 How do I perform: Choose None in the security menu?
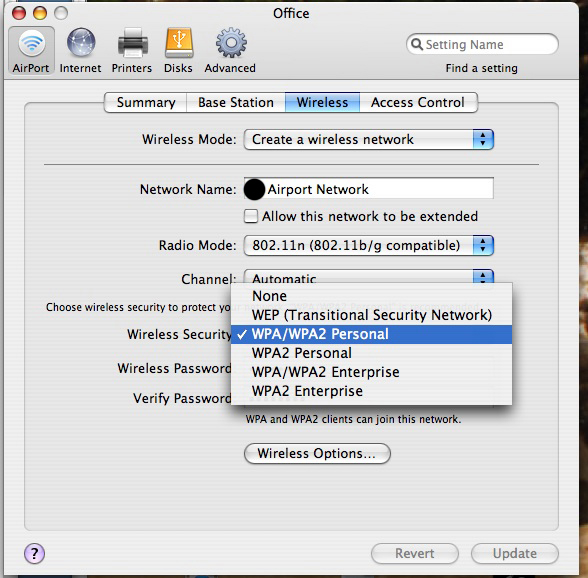coord(372,296)
